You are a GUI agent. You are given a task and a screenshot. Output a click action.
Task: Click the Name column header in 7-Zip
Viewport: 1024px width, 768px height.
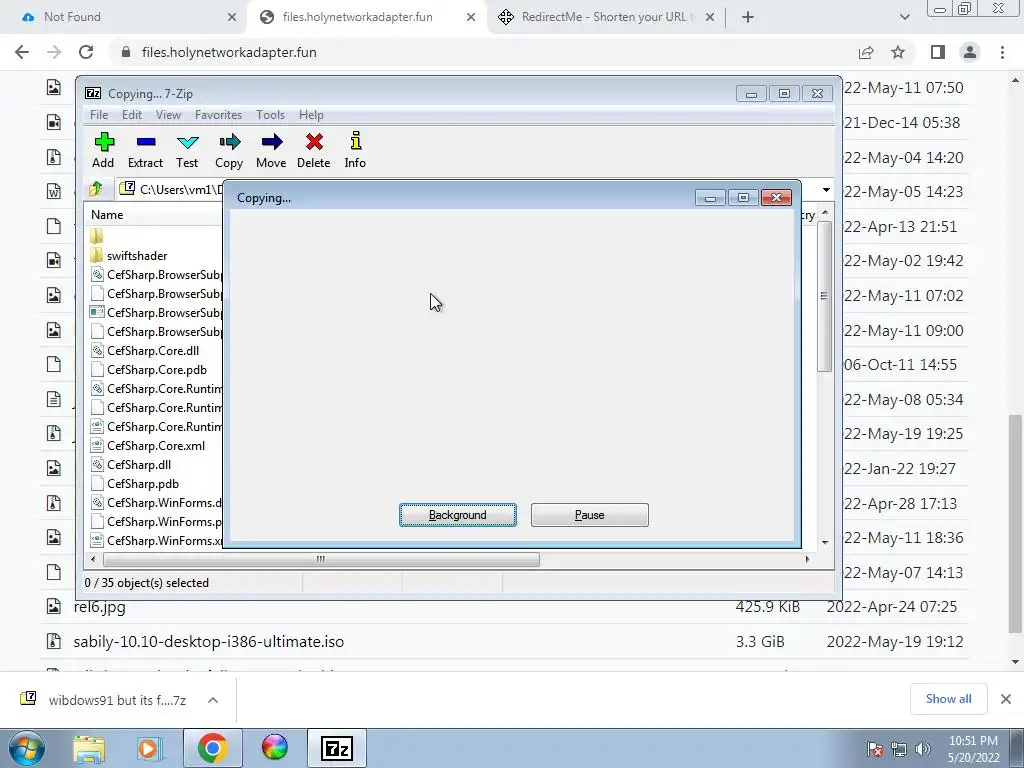[106, 215]
